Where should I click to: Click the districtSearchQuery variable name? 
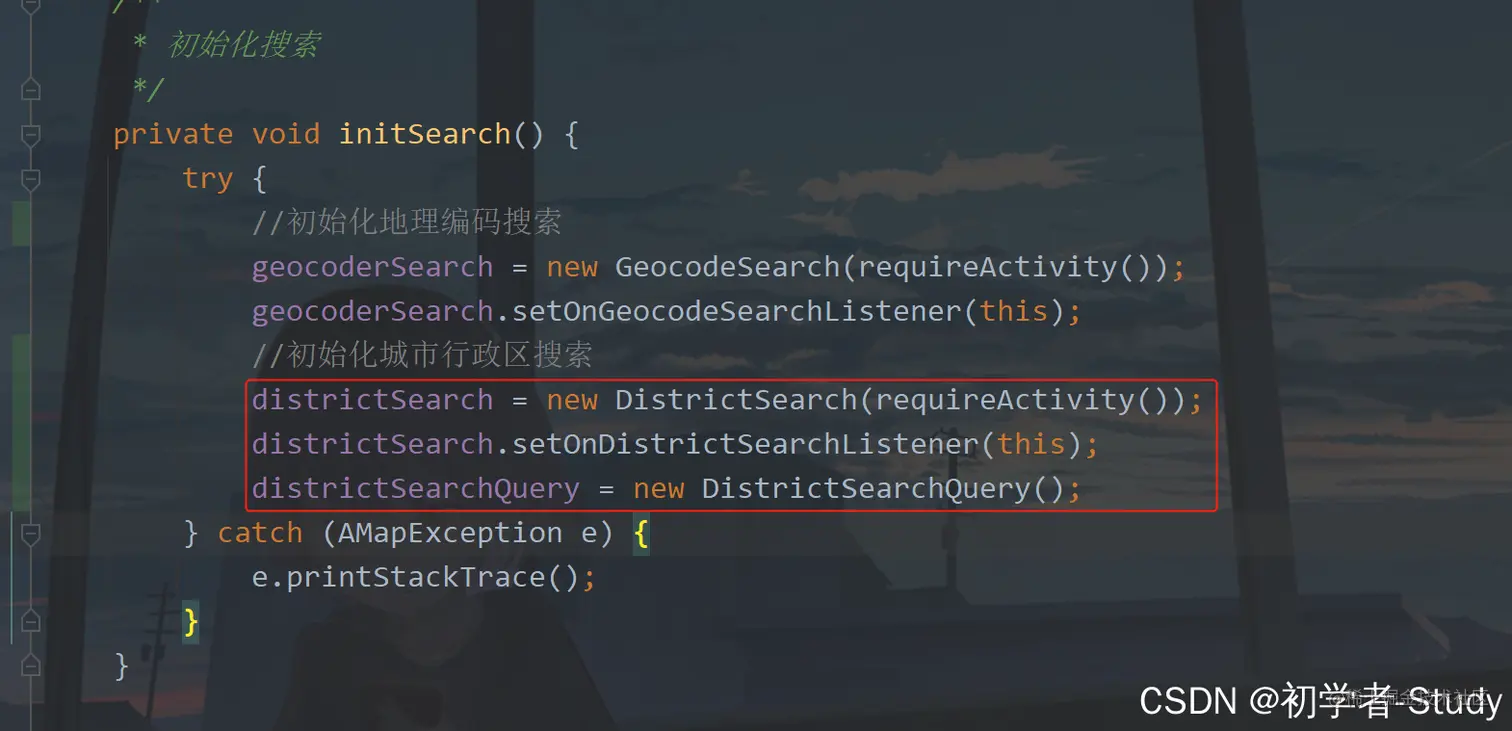[x=415, y=489]
